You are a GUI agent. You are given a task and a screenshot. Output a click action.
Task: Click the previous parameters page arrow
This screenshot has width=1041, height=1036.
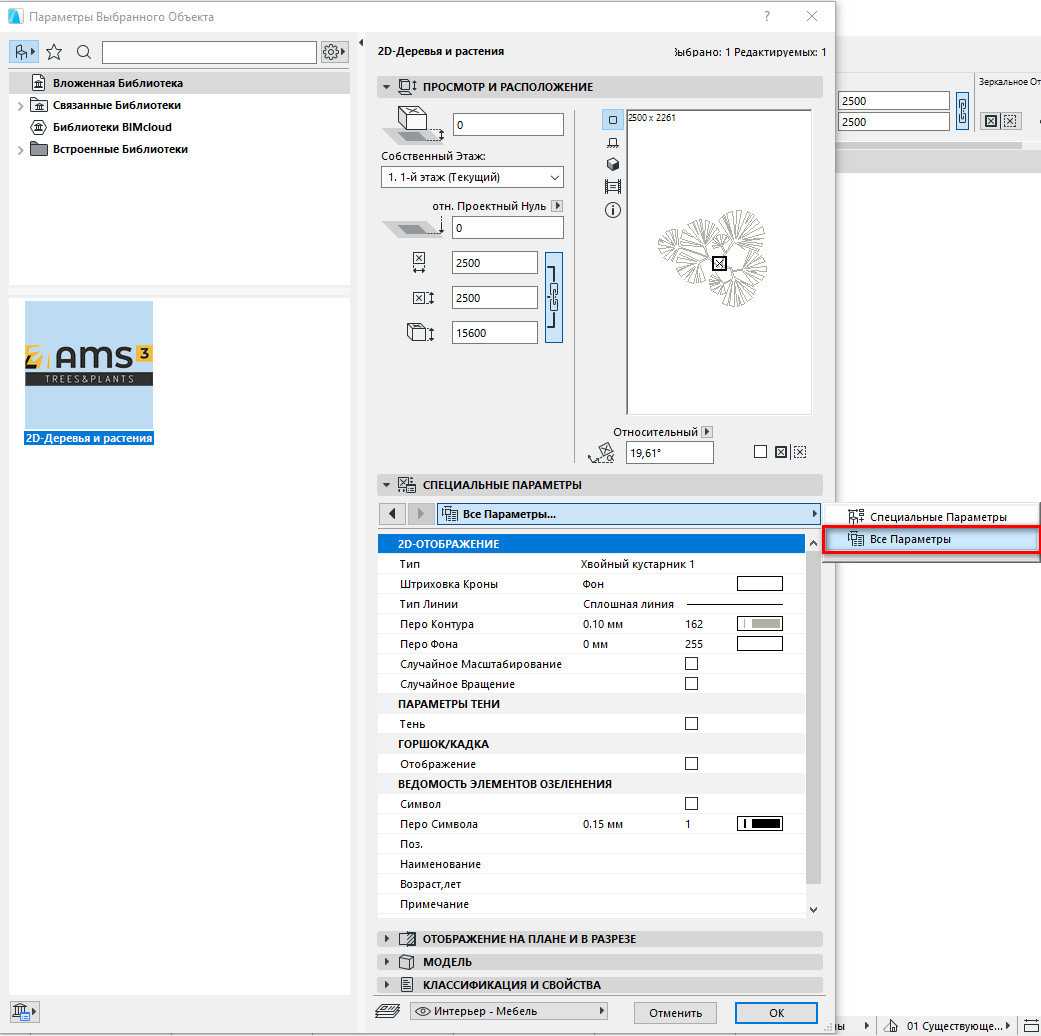tap(392, 514)
